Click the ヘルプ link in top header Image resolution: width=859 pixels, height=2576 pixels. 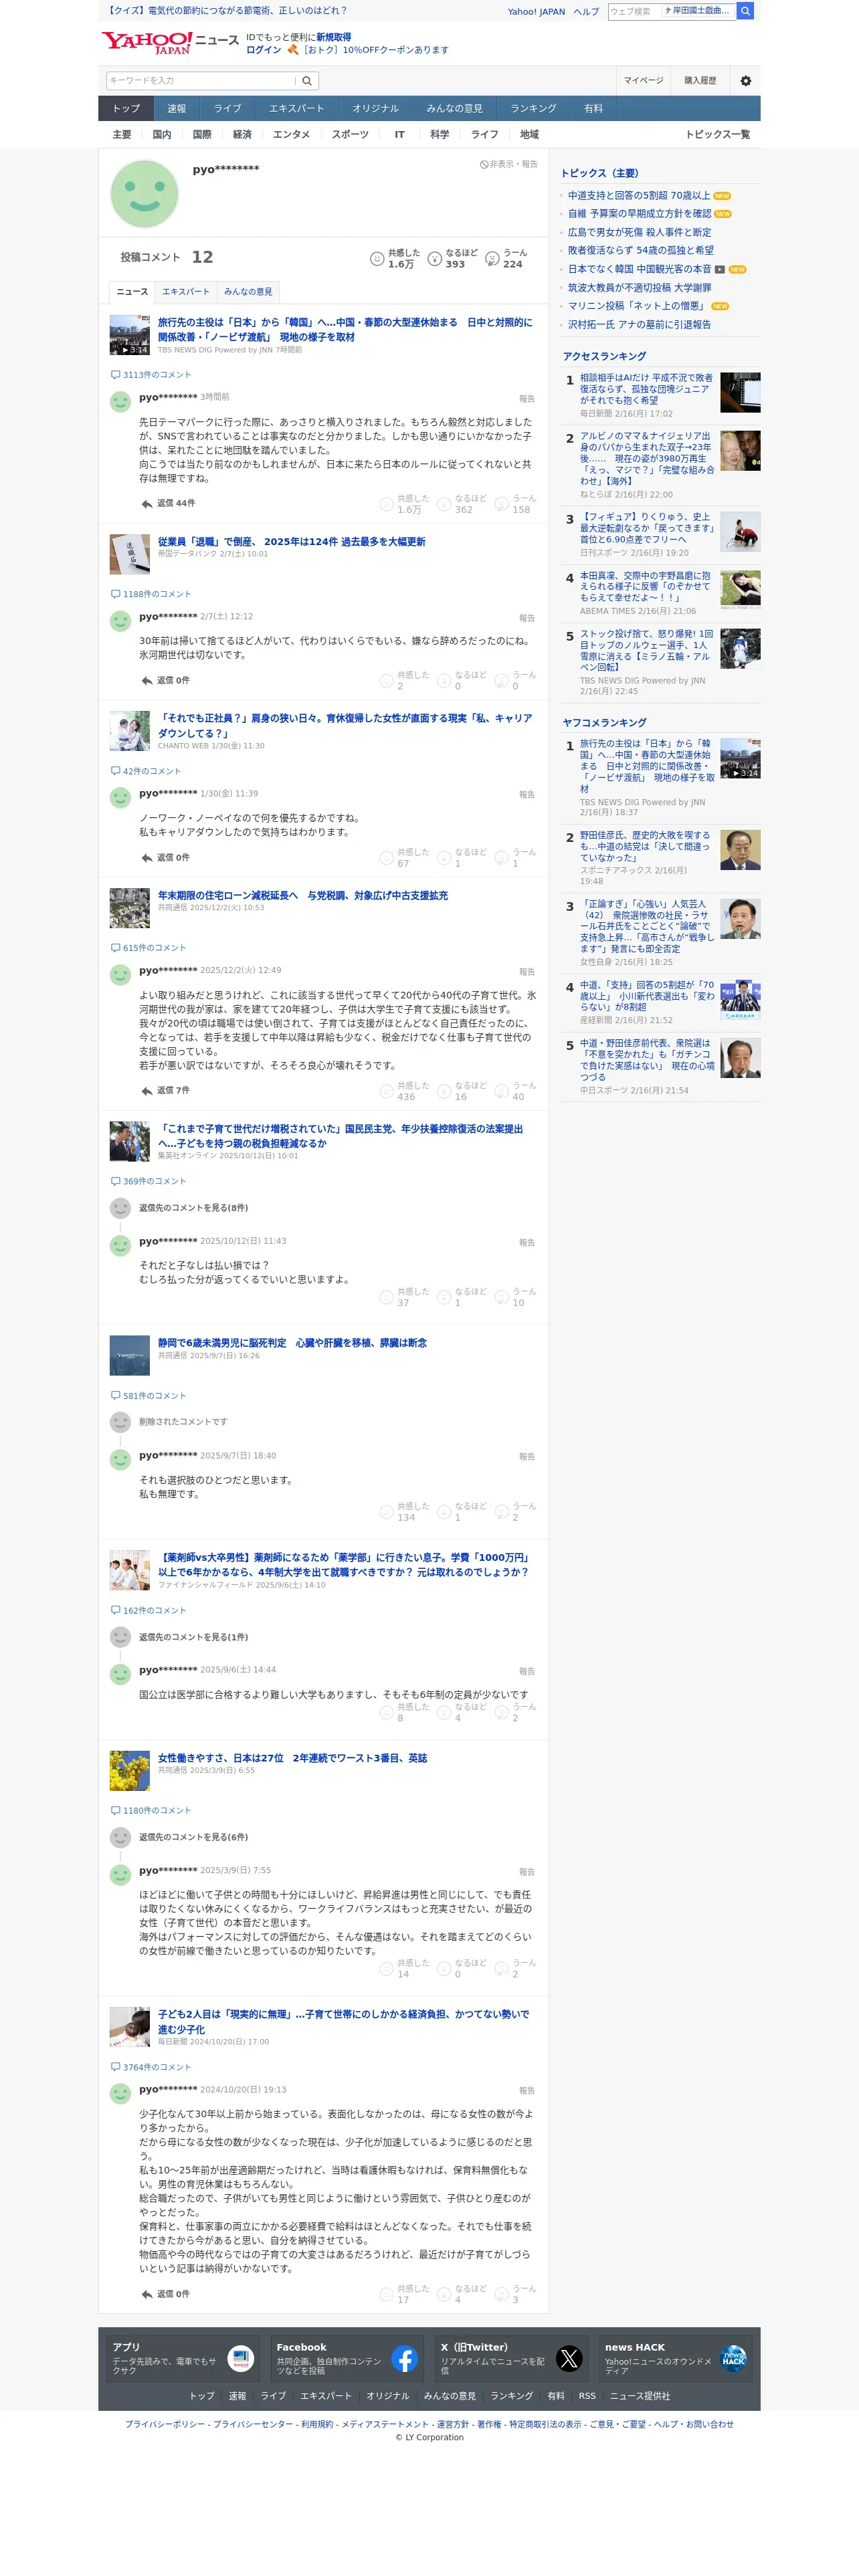[x=586, y=12]
